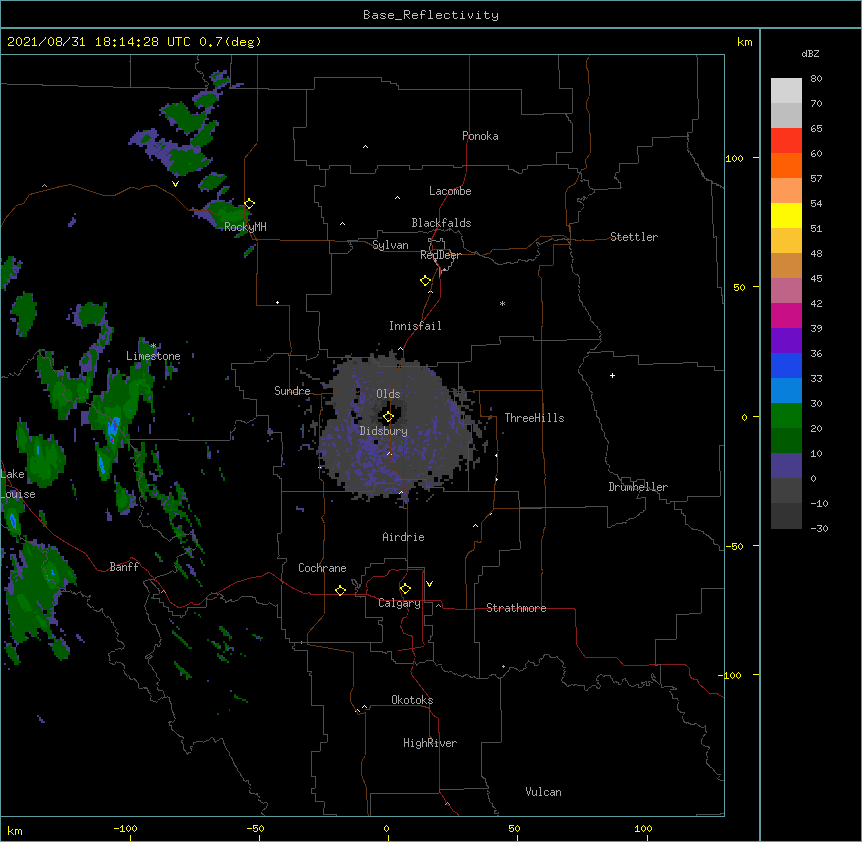Click the Blackfalds city label
Screen dimensions: 862x842
pos(441,223)
